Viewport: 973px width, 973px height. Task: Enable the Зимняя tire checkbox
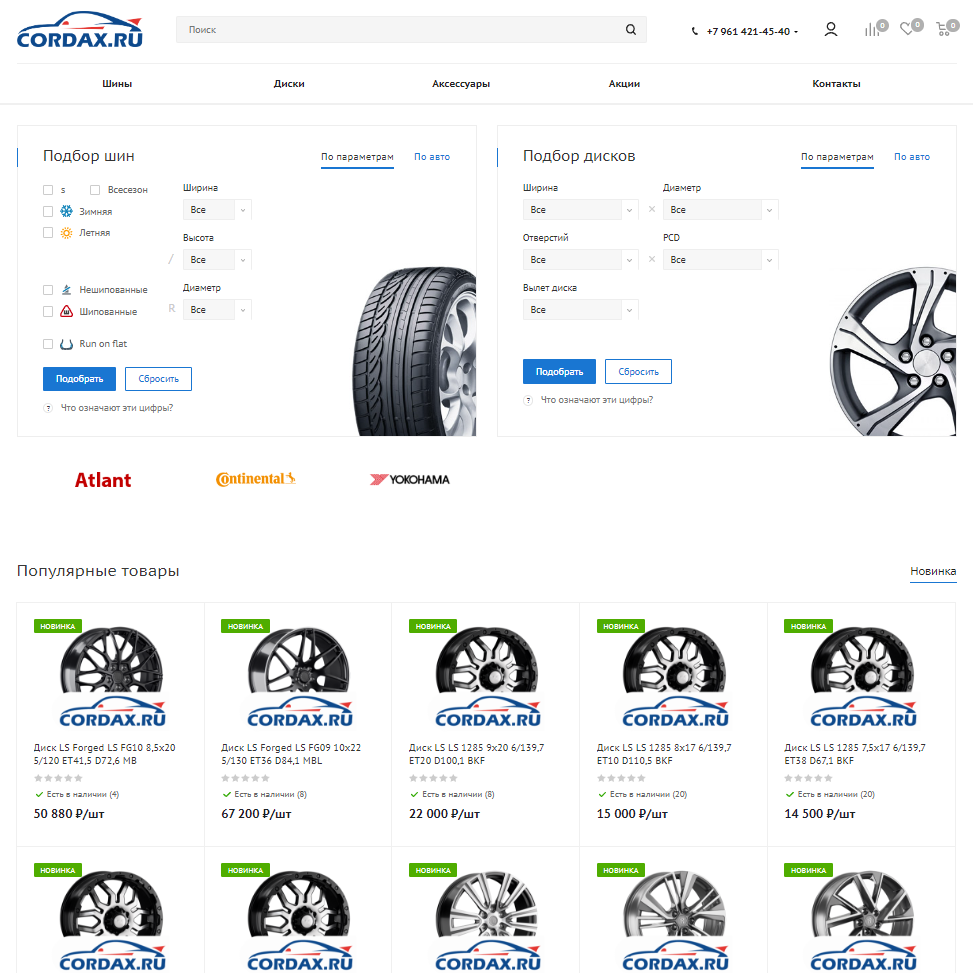click(48, 212)
